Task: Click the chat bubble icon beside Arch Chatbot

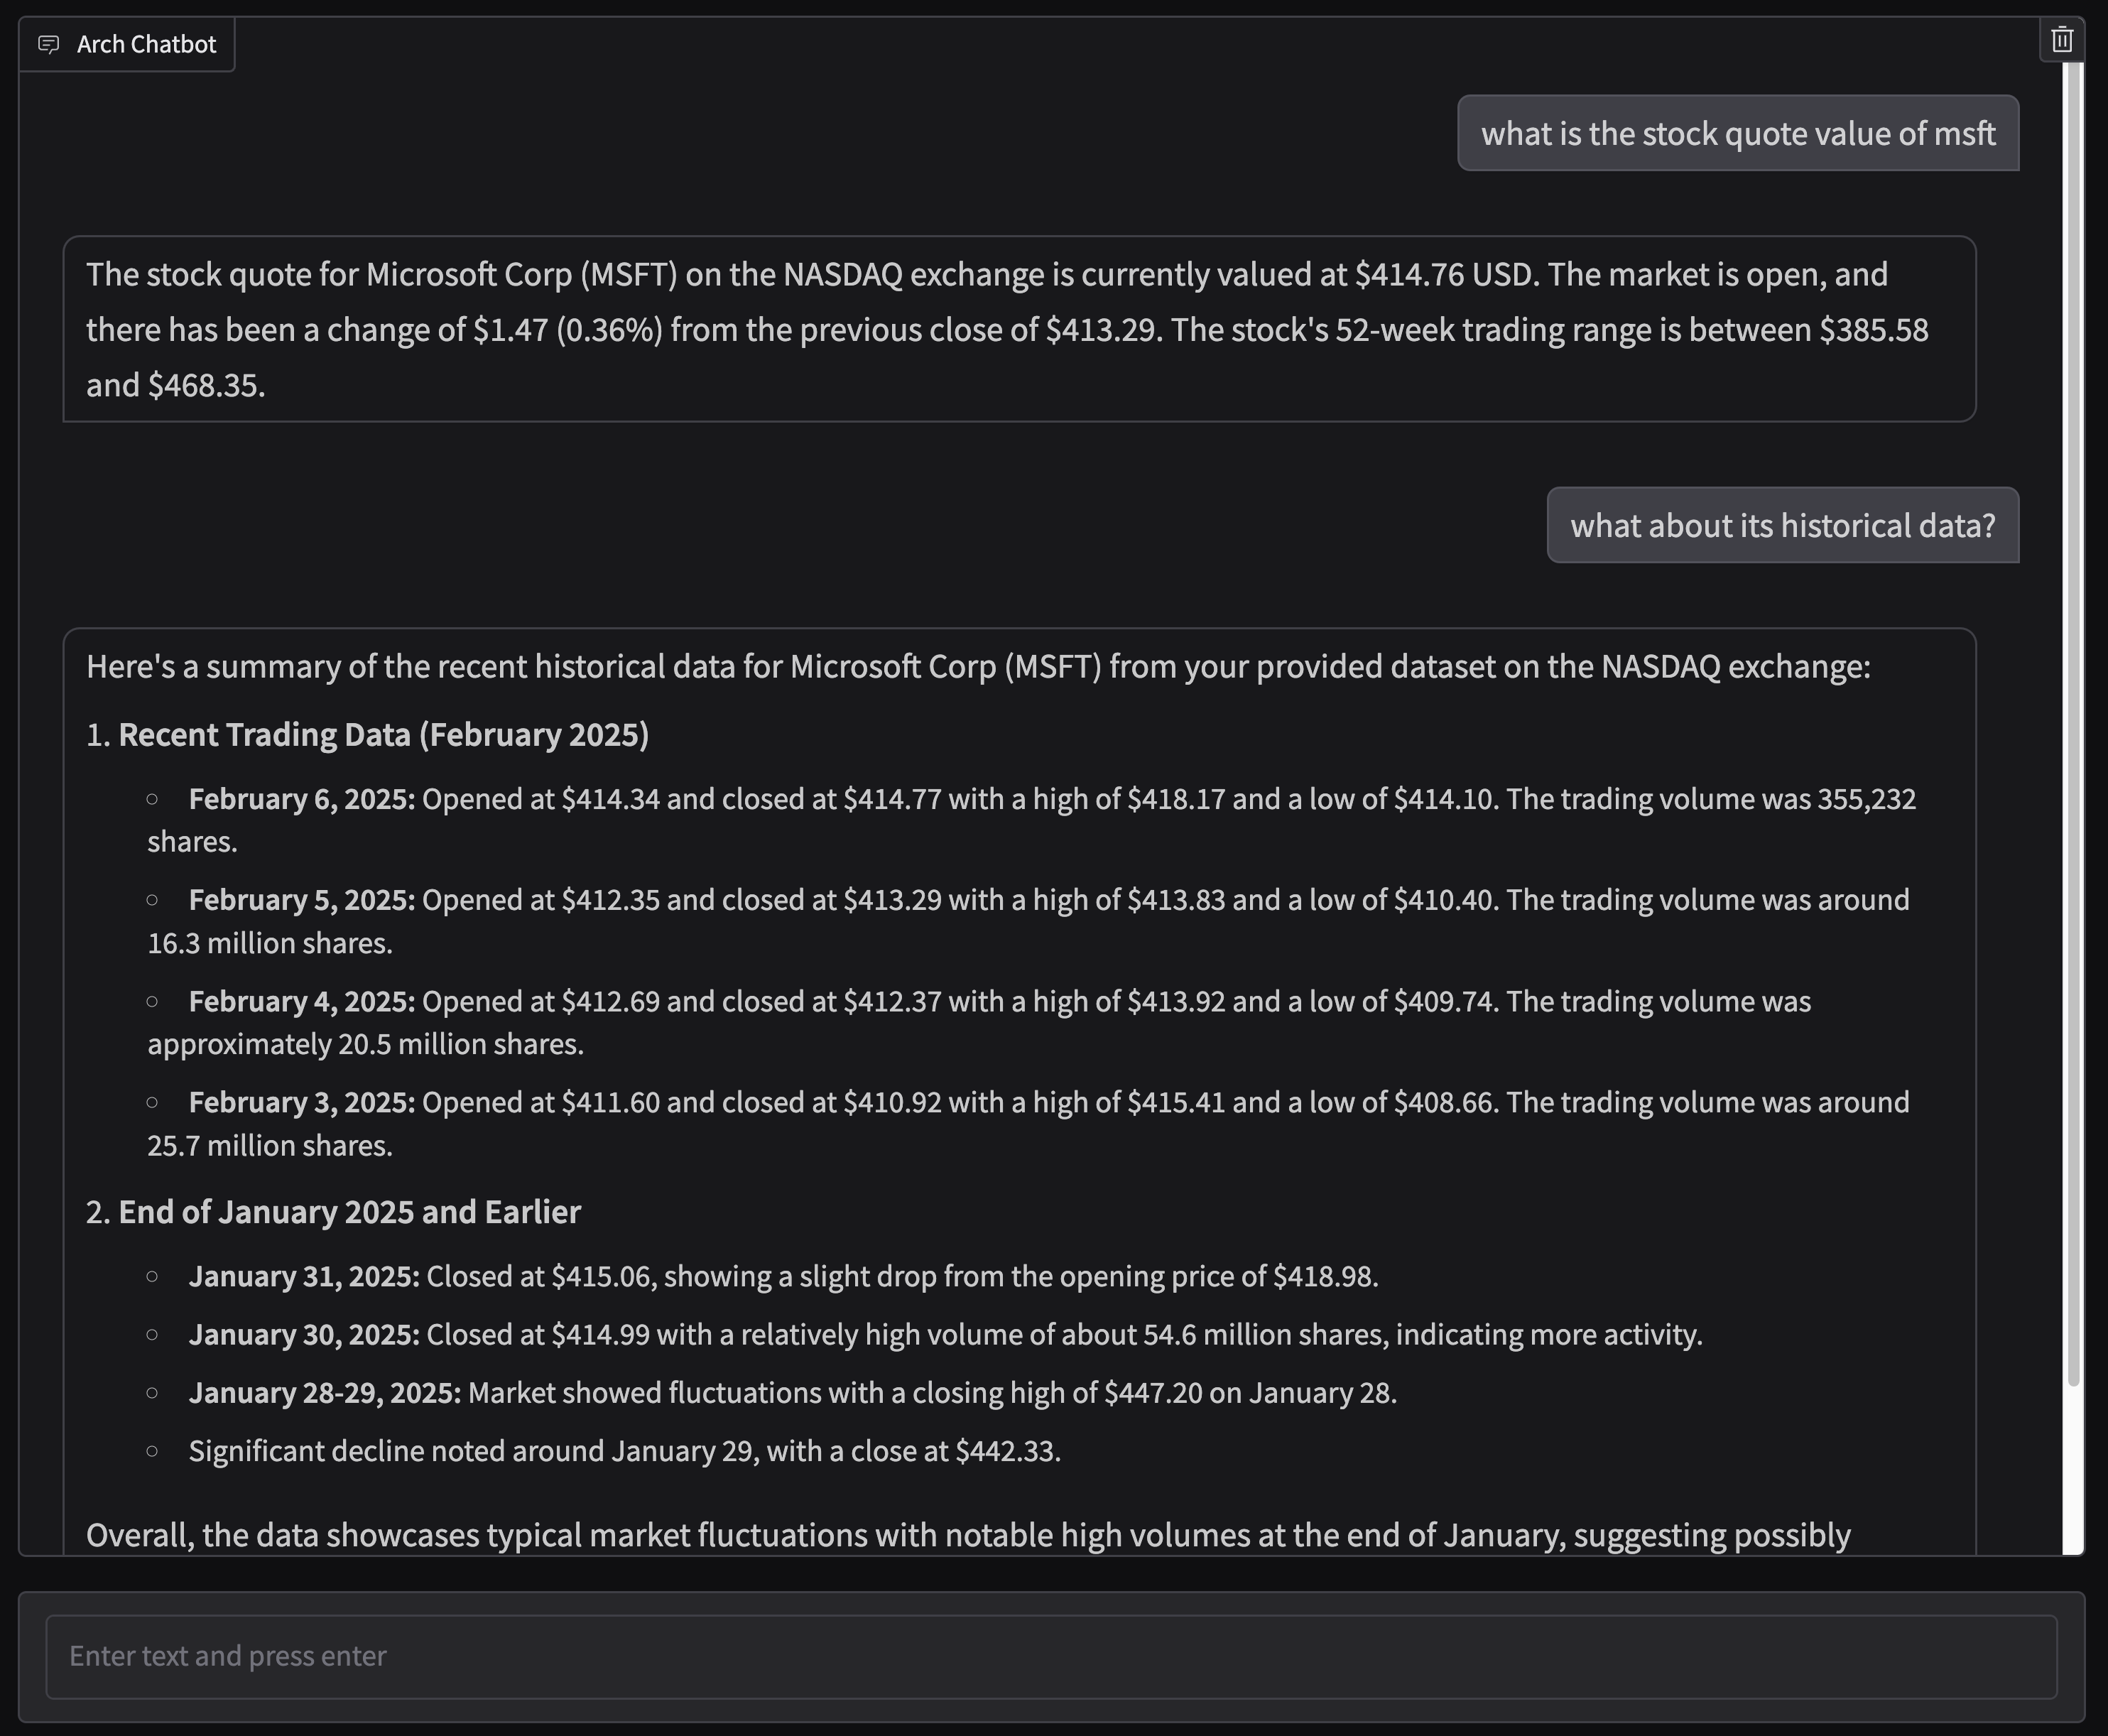Action: pos(48,44)
